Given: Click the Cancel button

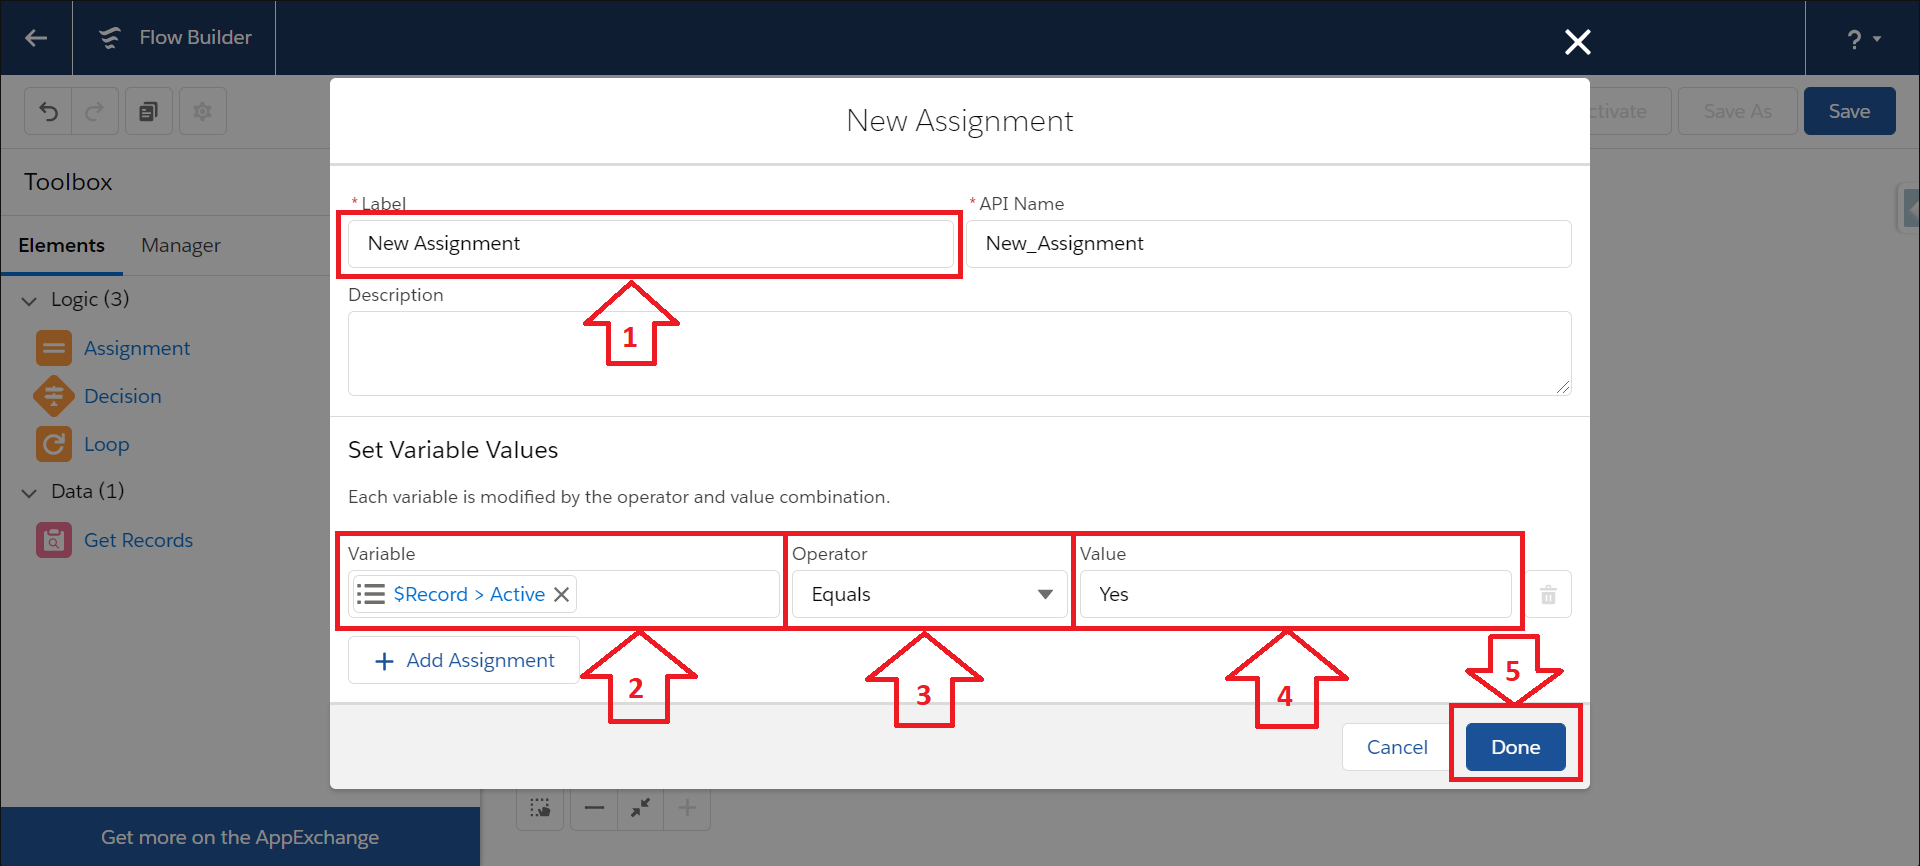Looking at the screenshot, I should click(x=1397, y=747).
